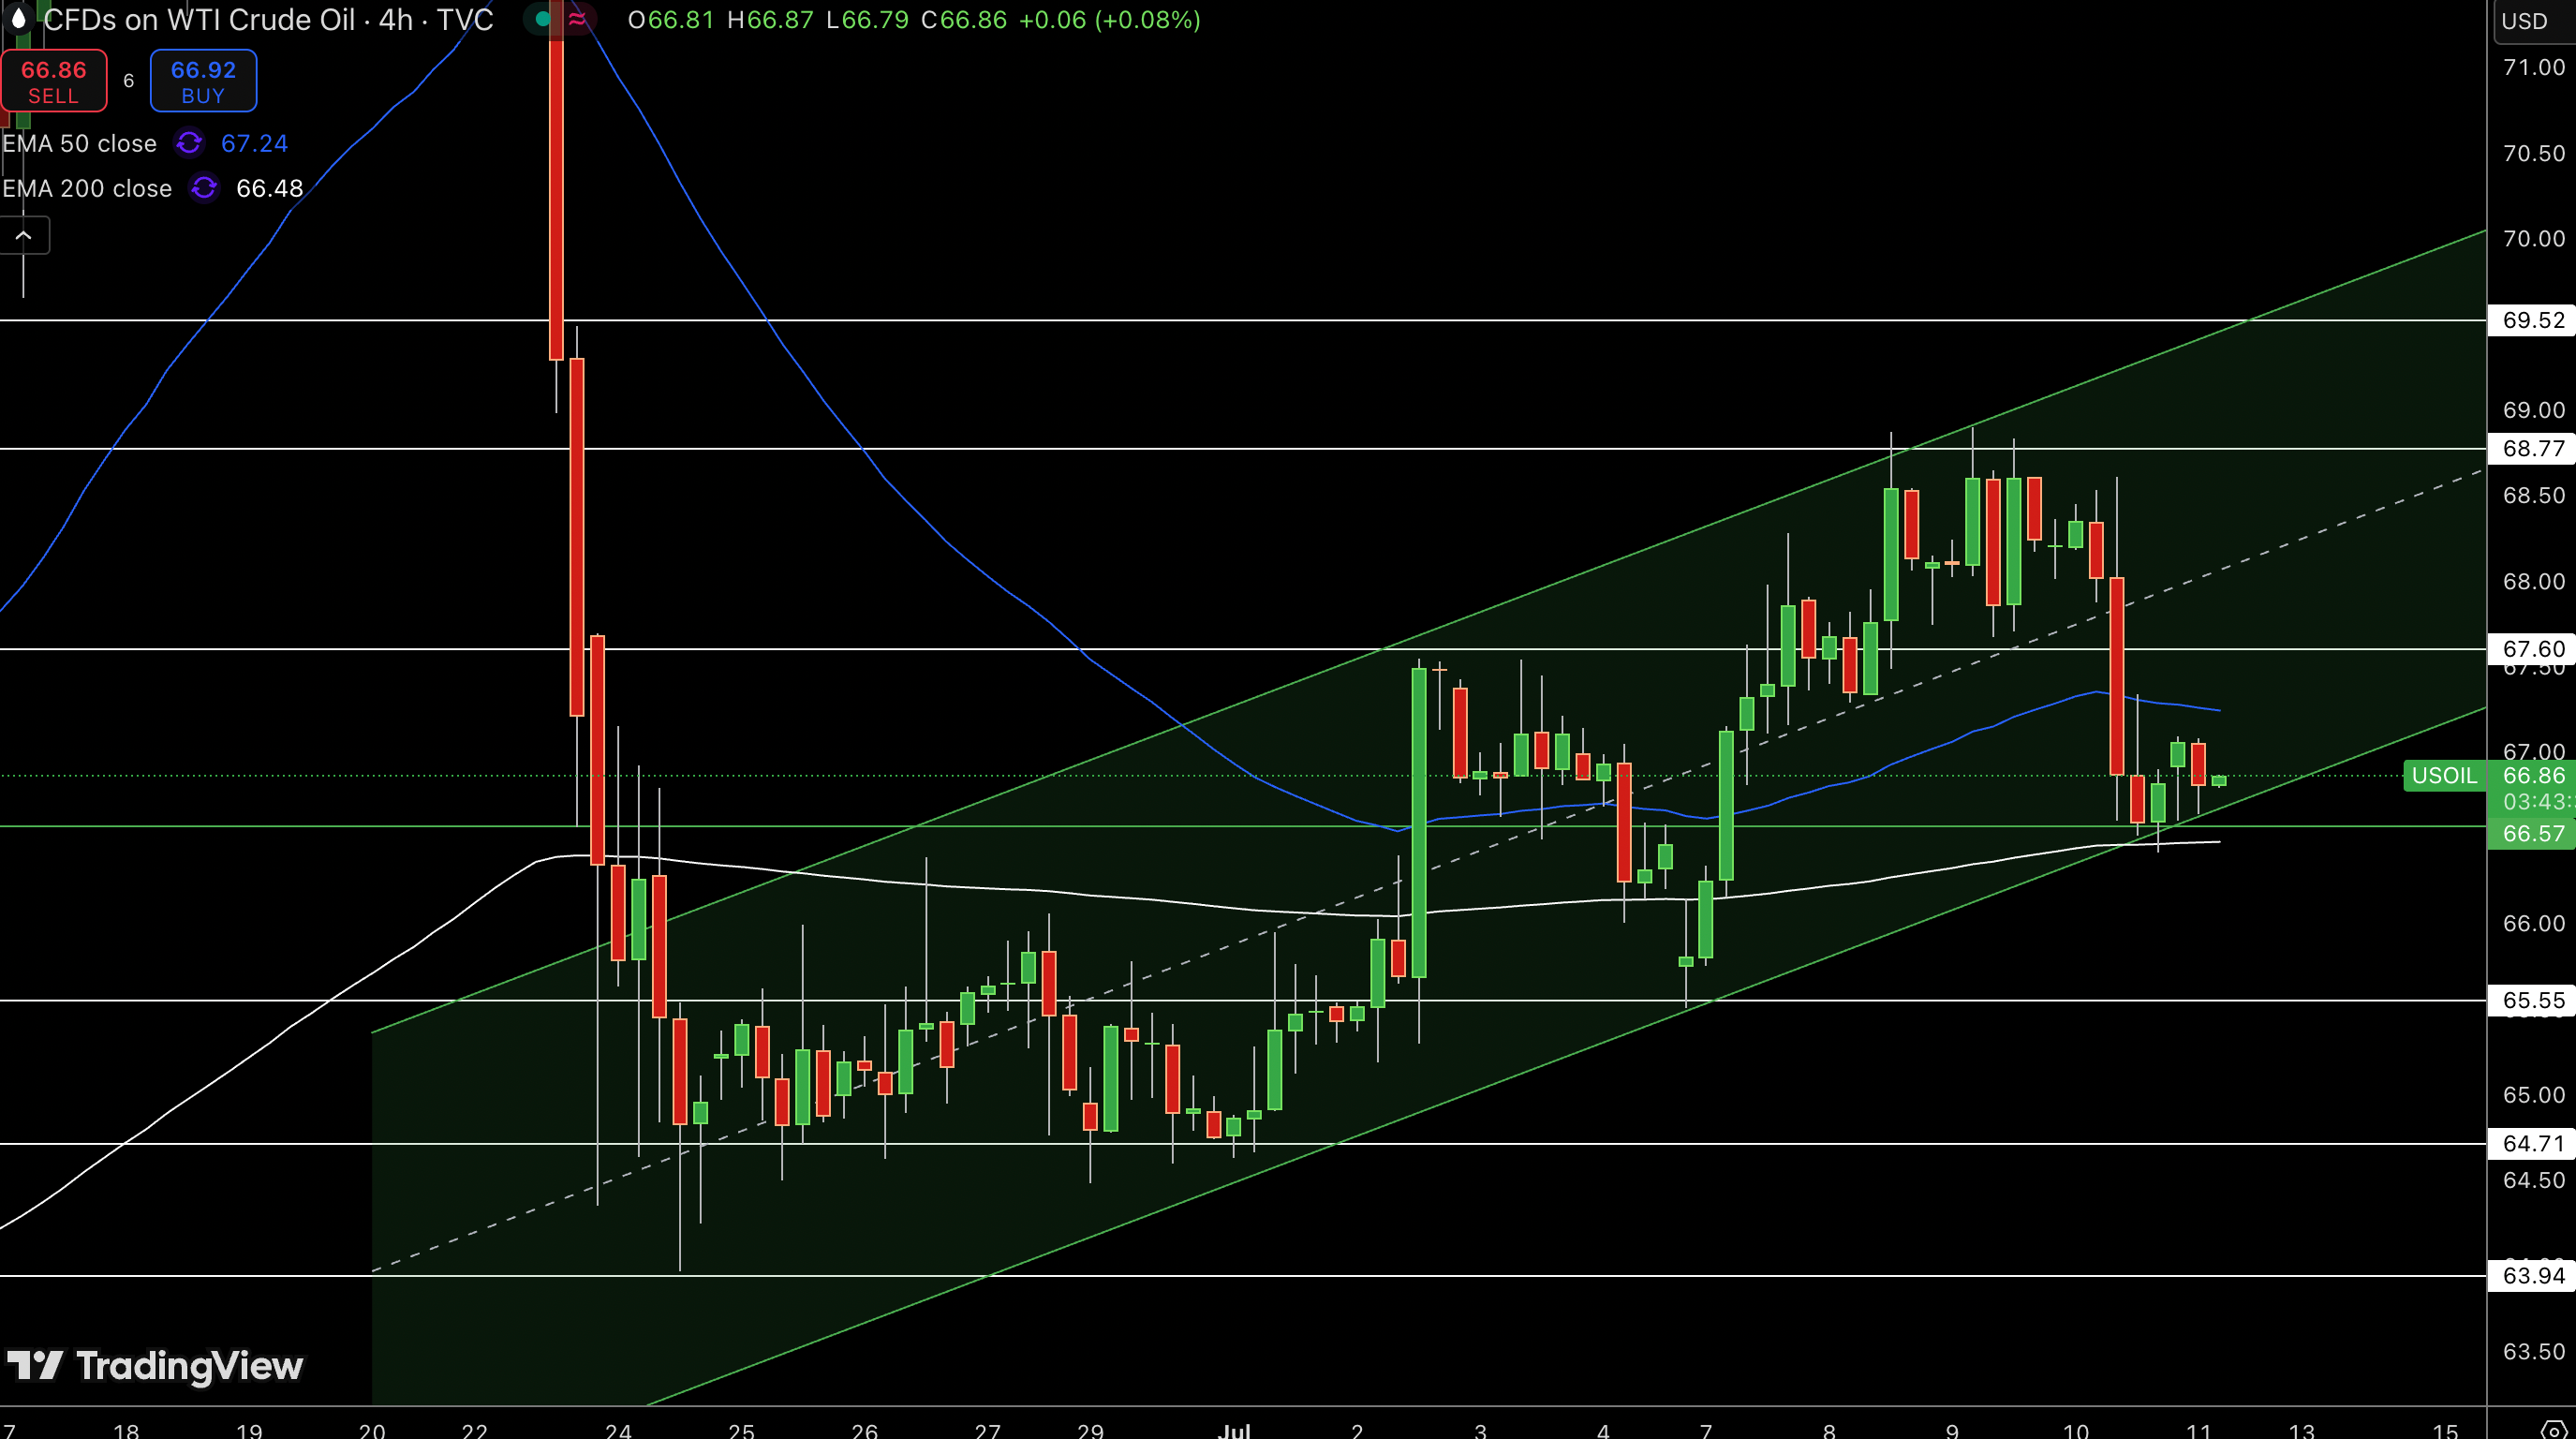2576x1439 pixels.
Task: Click the red 66.86 SELL button
Action: pyautogui.click(x=54, y=81)
